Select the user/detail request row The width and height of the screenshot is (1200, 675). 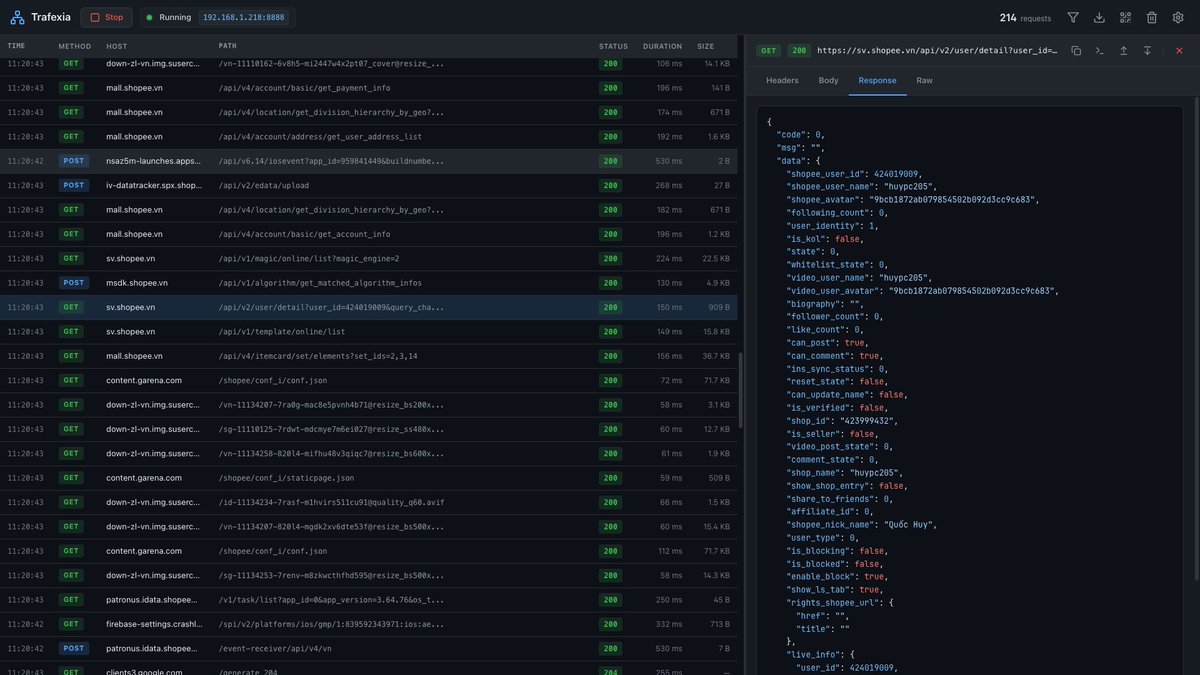click(369, 307)
